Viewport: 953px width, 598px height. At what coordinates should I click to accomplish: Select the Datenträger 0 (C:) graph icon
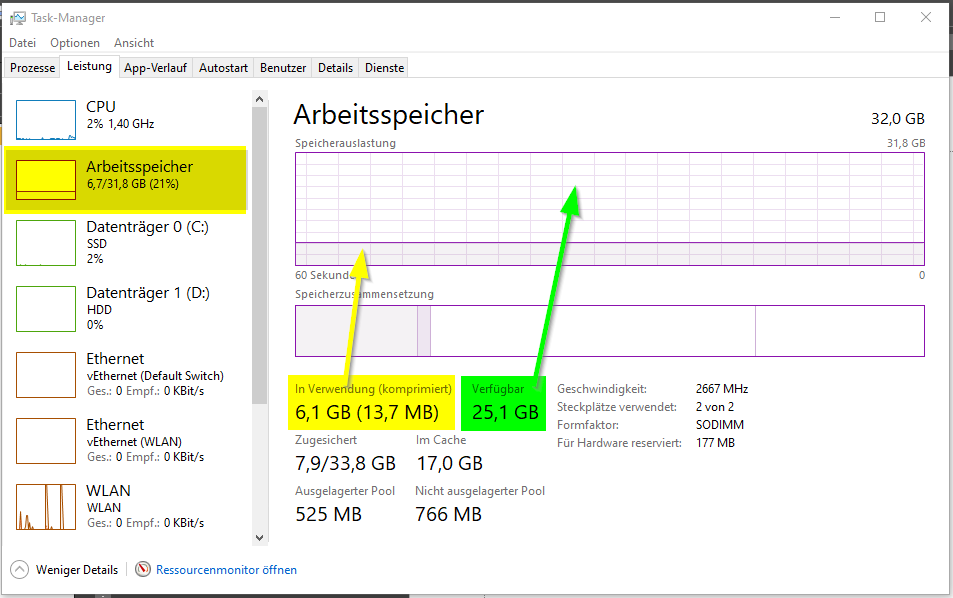(46, 243)
